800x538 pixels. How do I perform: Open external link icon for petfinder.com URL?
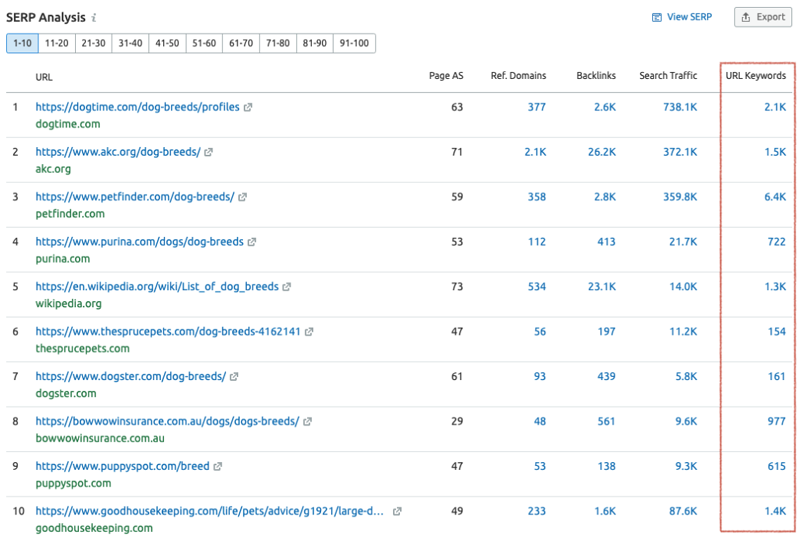click(x=242, y=197)
